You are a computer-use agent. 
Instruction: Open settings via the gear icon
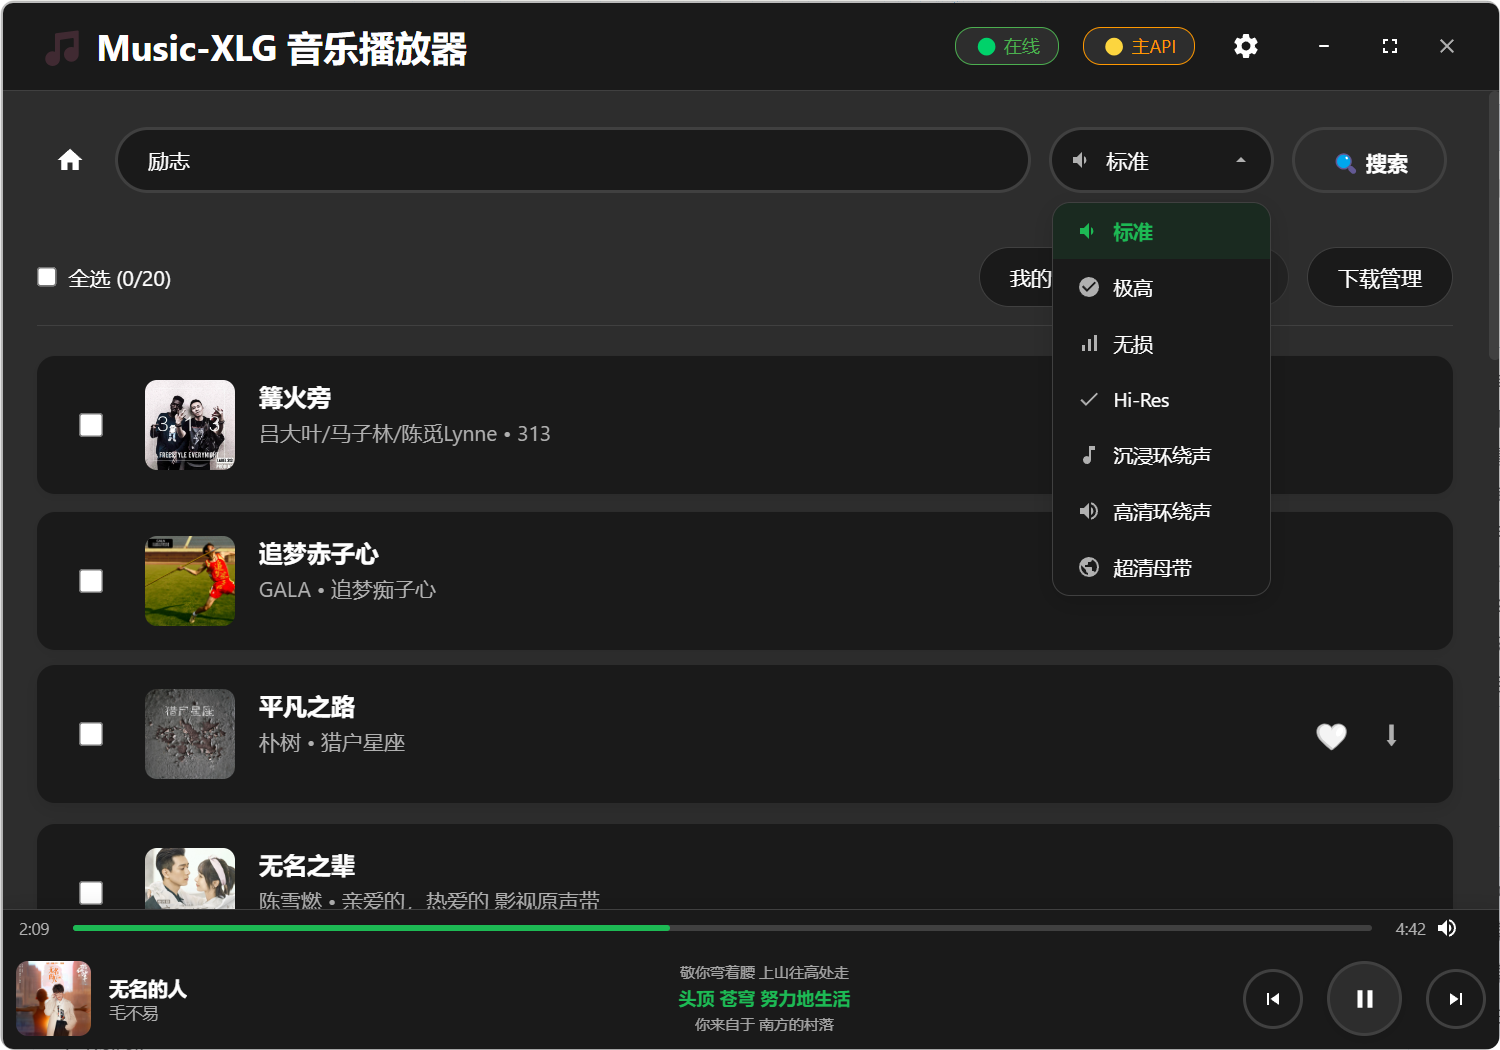point(1245,46)
